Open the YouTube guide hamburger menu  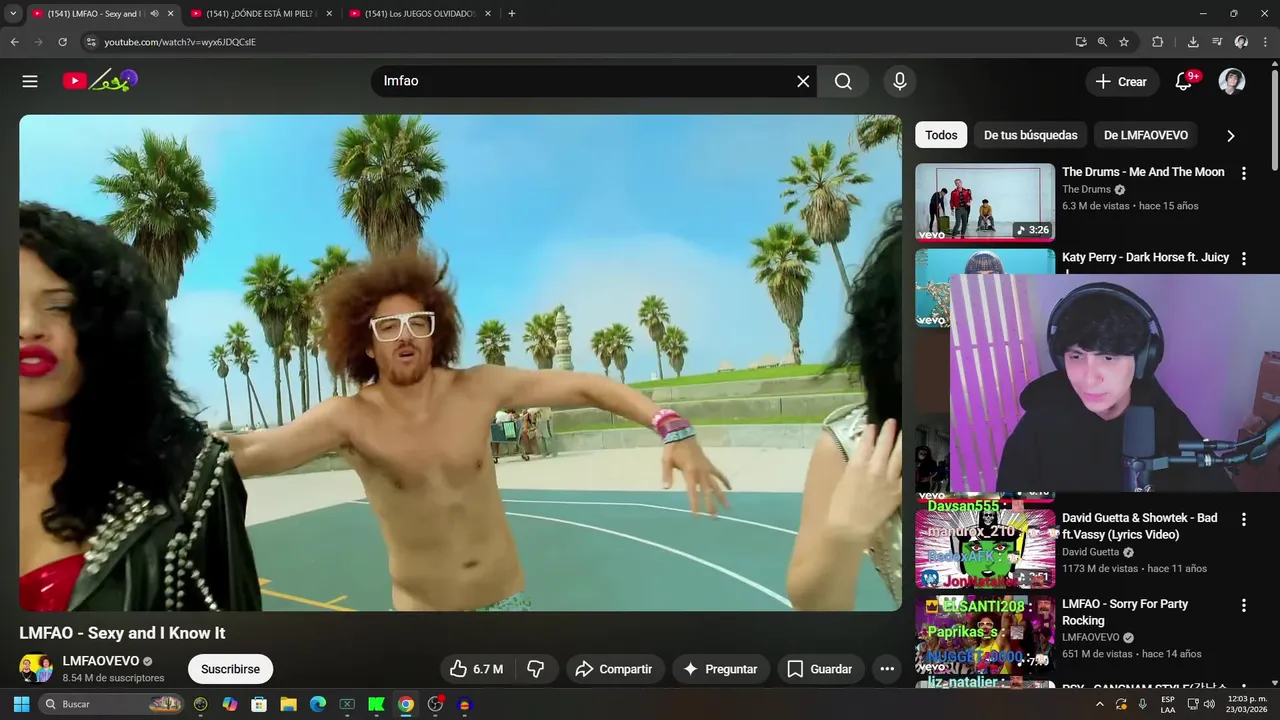(x=30, y=81)
